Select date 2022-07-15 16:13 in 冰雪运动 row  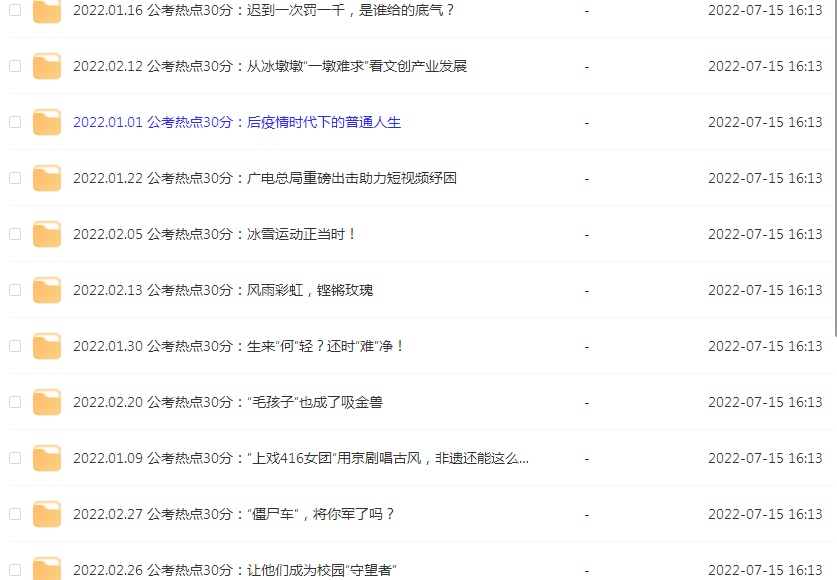(x=765, y=234)
